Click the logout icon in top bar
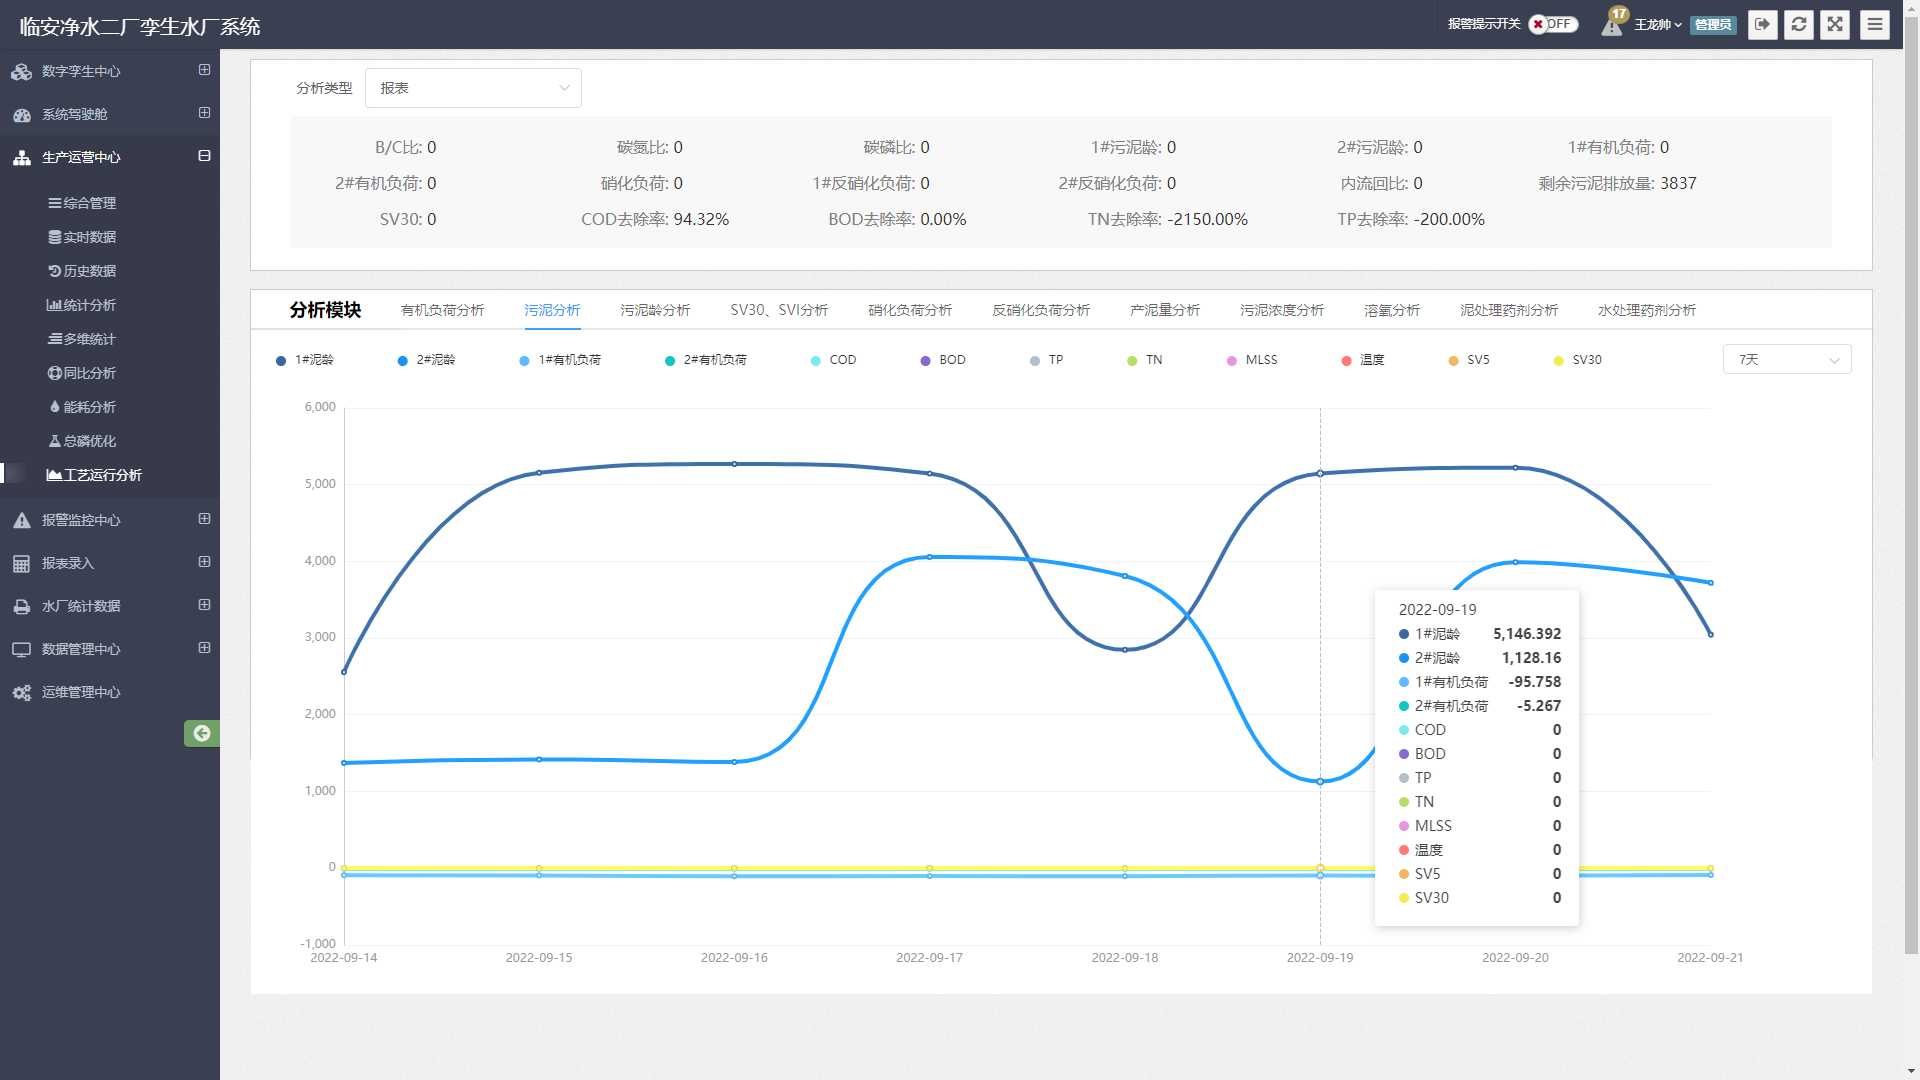This screenshot has height=1080, width=1920. (x=1762, y=25)
